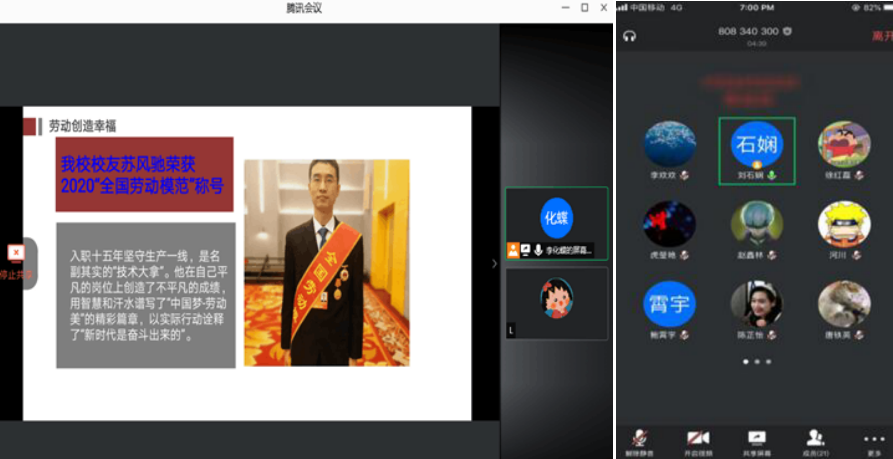The image size is (893, 459).
Task: Turn on video with camera button
Action: click(697, 438)
